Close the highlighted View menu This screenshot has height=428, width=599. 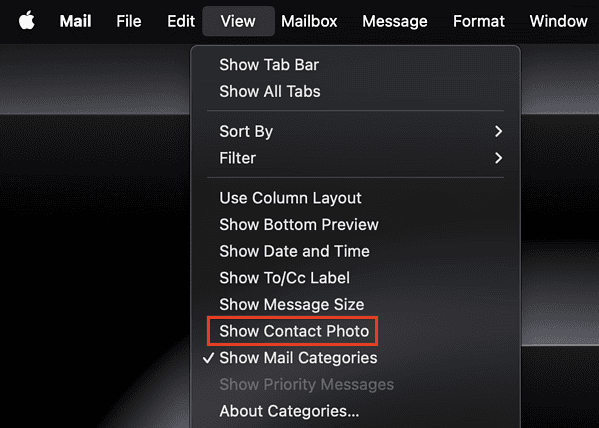238,21
